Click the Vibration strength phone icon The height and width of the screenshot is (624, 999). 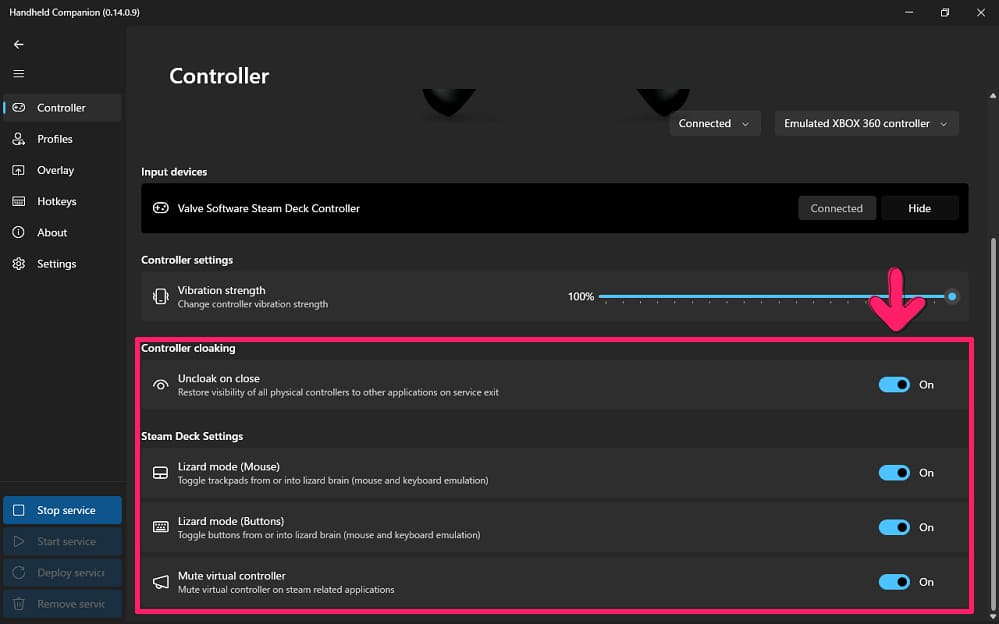(x=161, y=296)
